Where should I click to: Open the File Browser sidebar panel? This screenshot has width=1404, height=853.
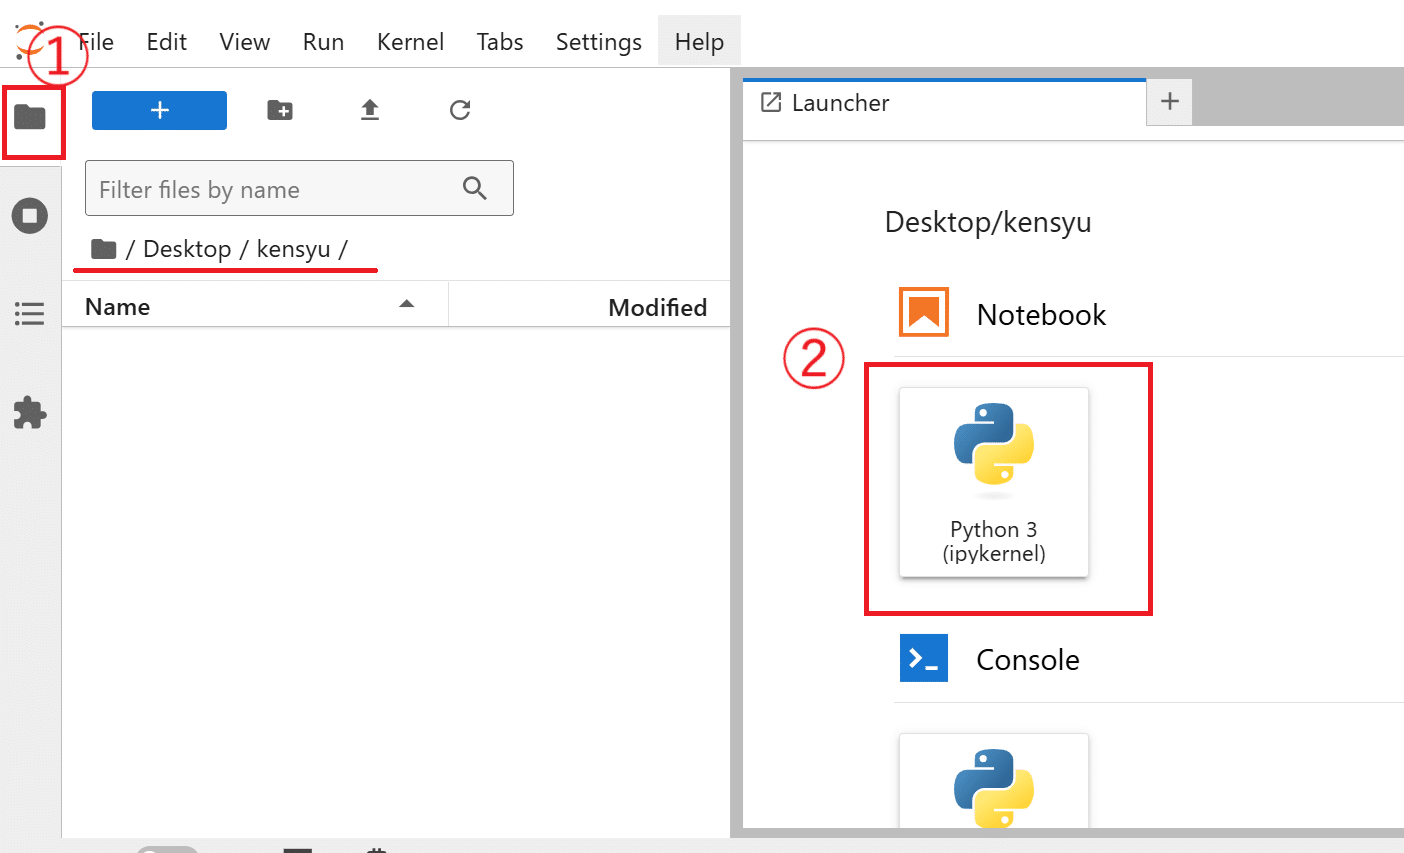coord(30,118)
